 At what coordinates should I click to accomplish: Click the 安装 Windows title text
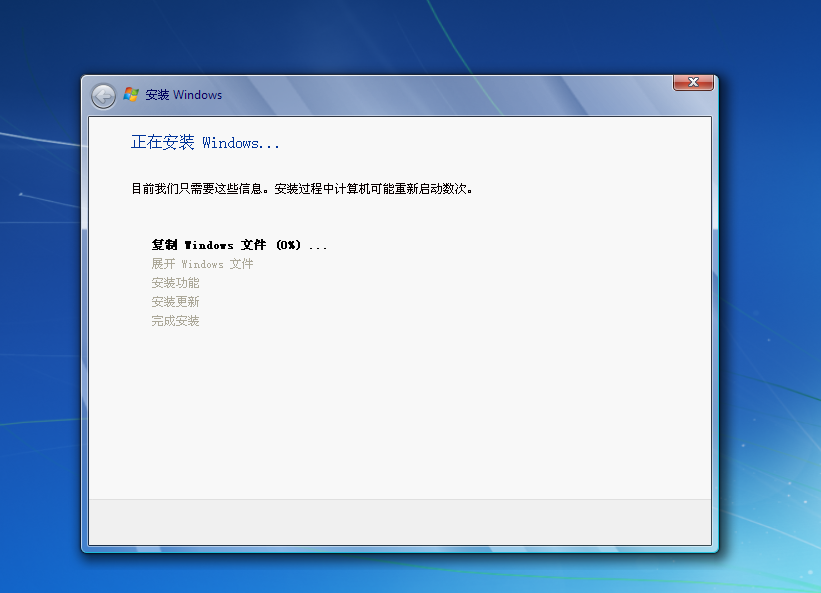(184, 95)
